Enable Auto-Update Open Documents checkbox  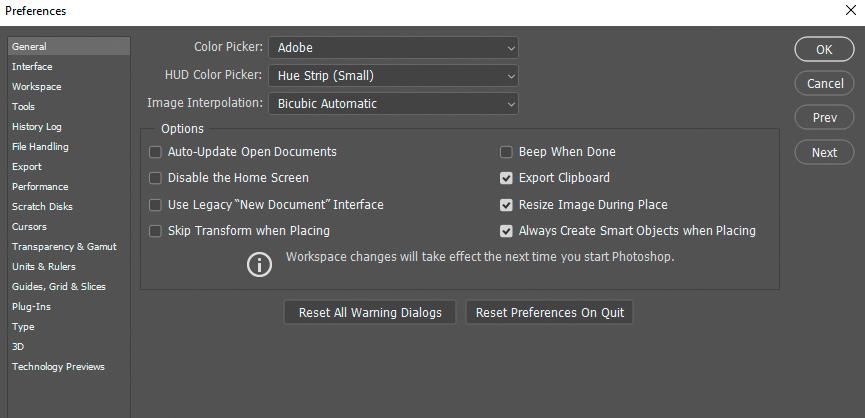pyautogui.click(x=155, y=152)
